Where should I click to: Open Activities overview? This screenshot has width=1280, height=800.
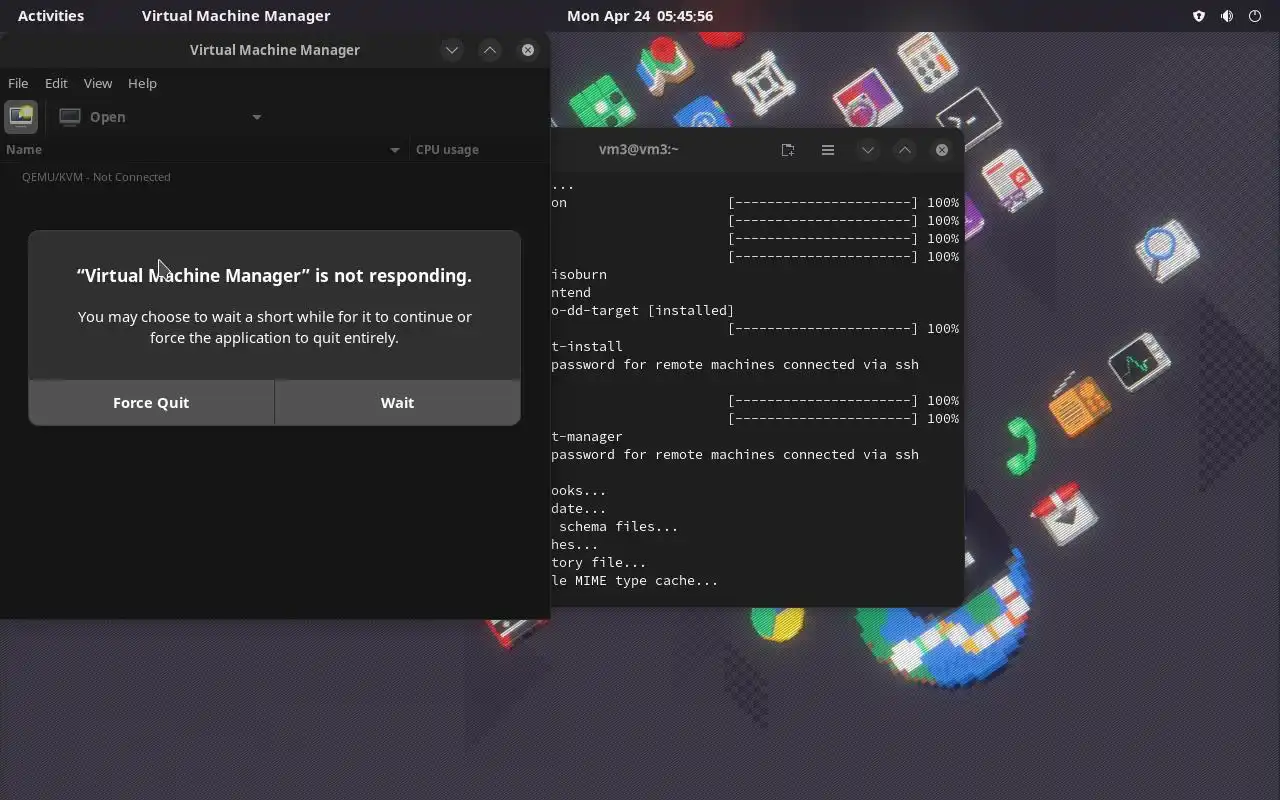click(51, 16)
